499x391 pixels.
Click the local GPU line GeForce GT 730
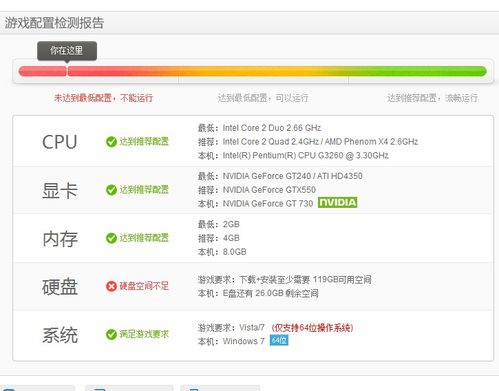pos(255,204)
